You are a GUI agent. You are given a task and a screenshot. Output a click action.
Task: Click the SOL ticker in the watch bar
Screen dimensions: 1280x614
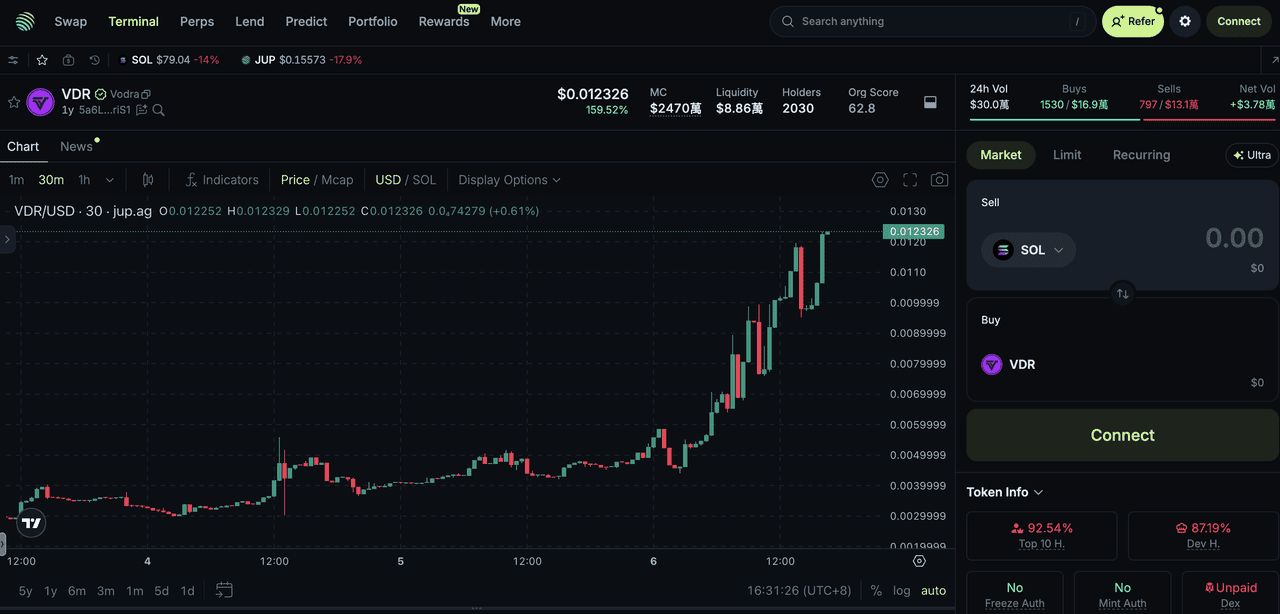(x=169, y=60)
